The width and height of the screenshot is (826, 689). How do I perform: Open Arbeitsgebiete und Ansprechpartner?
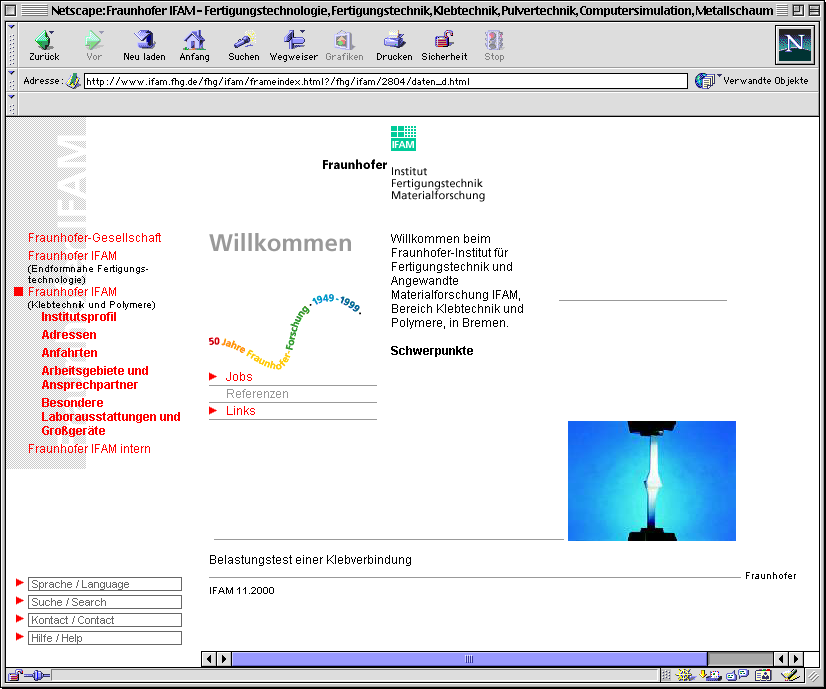pos(95,378)
